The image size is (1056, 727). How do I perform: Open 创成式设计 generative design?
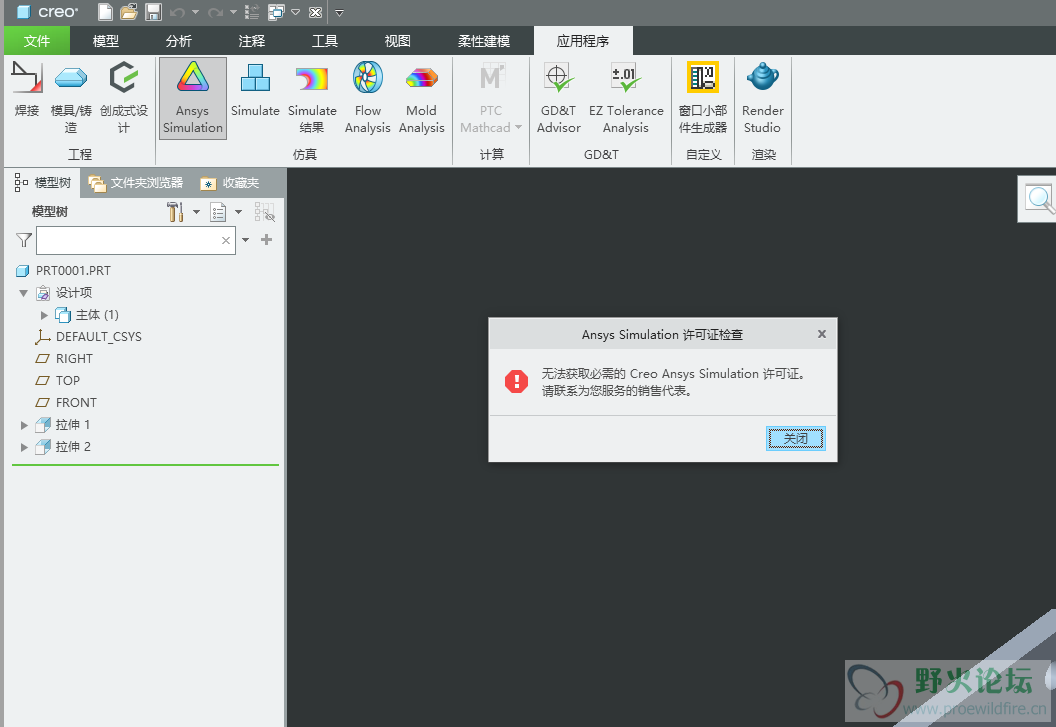tap(124, 98)
